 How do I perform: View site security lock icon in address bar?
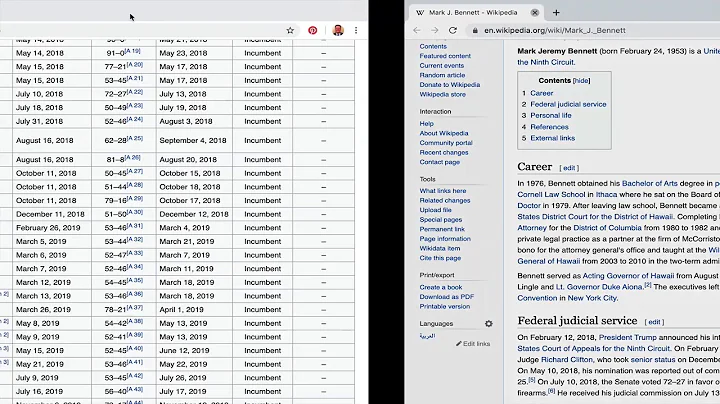click(x=475, y=30)
